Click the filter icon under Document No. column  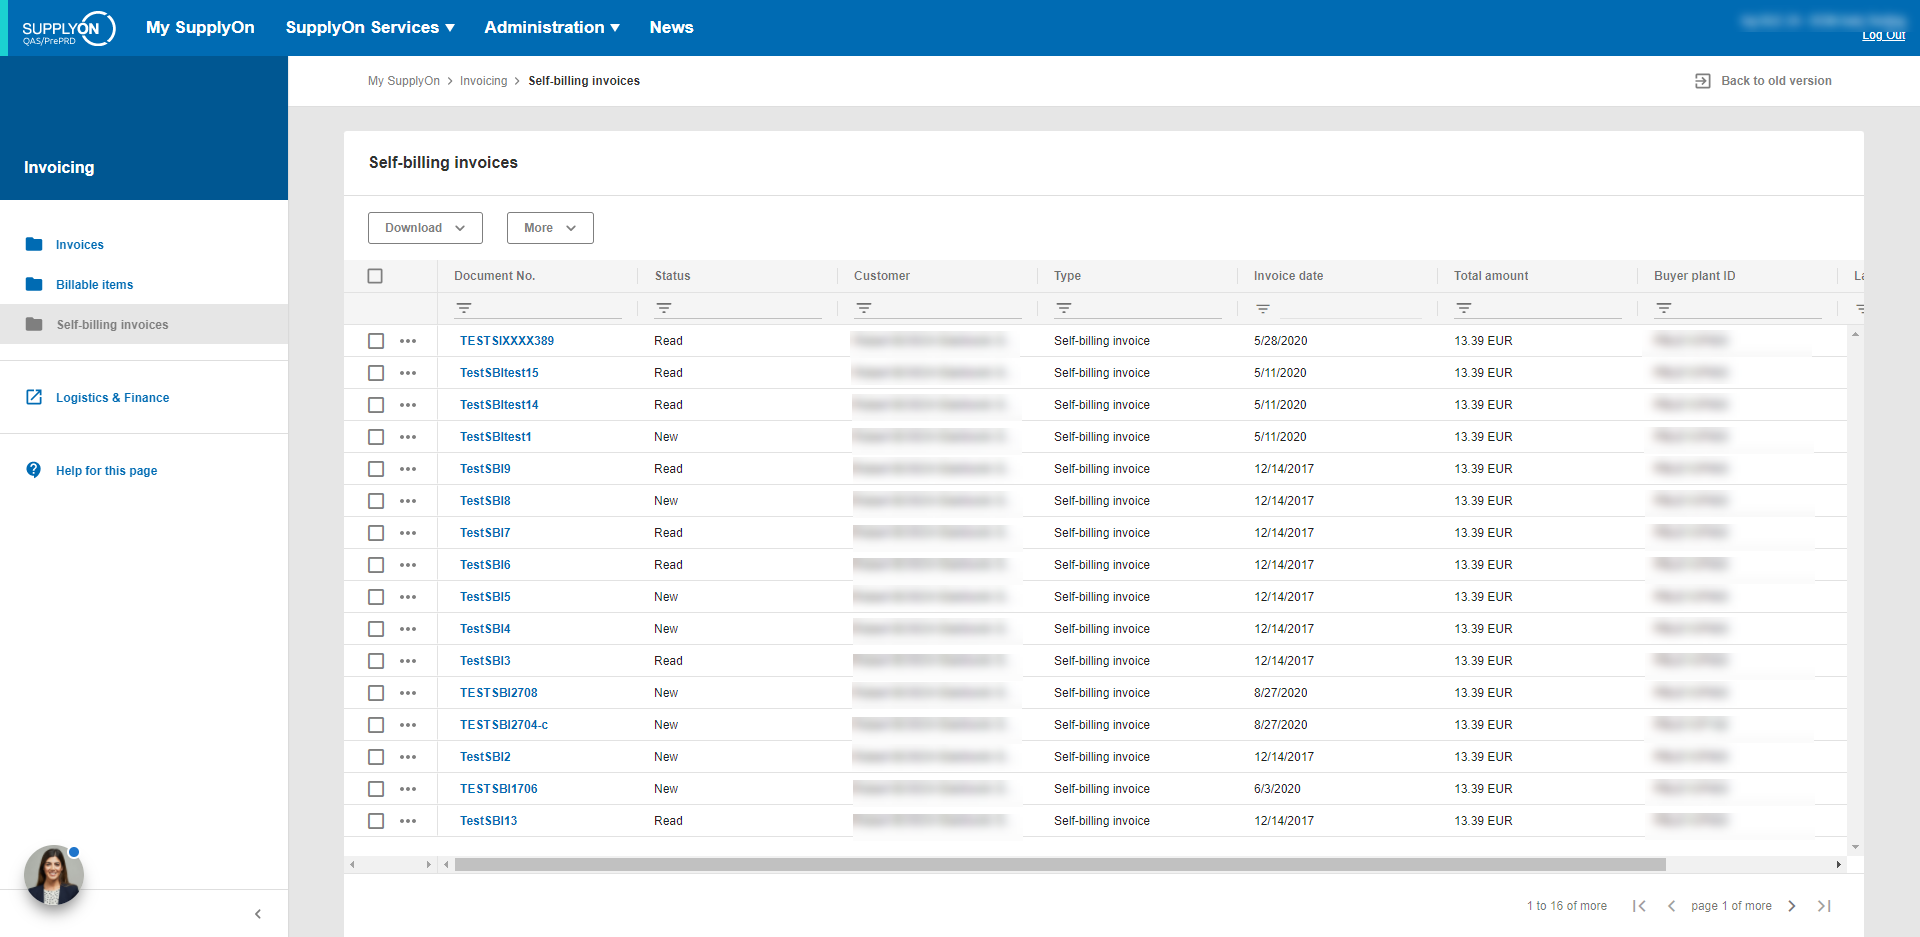(464, 308)
